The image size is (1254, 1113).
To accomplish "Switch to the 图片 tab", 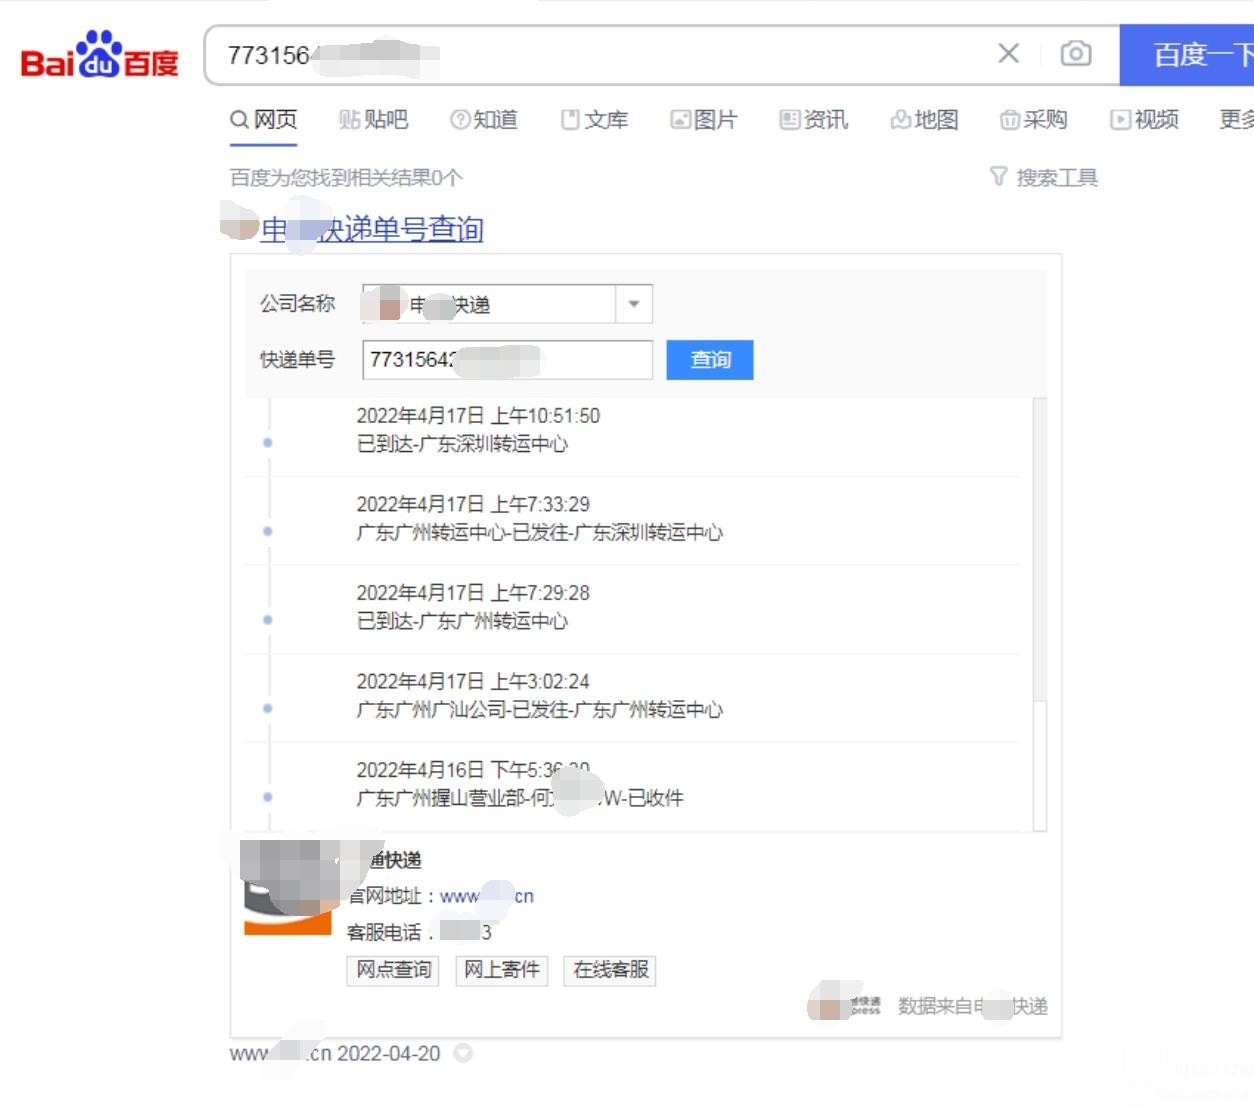I will coord(703,120).
